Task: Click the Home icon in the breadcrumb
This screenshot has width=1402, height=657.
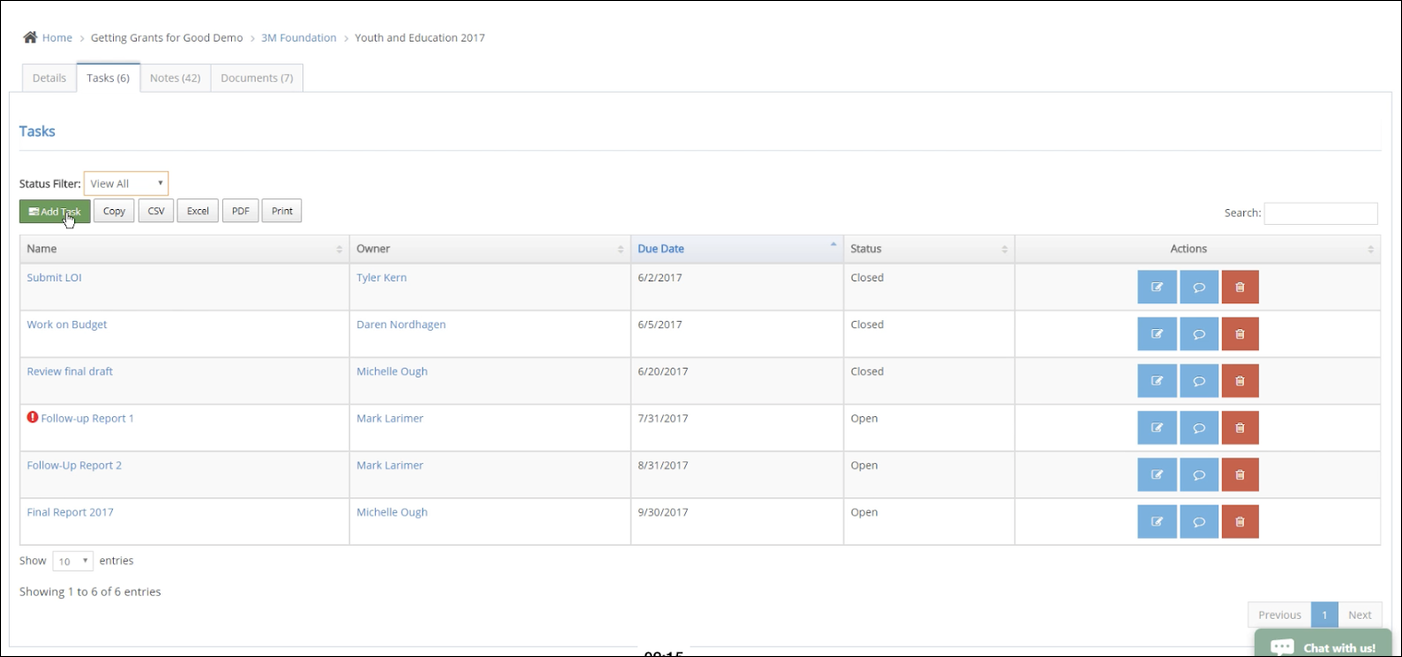Action: coord(29,37)
